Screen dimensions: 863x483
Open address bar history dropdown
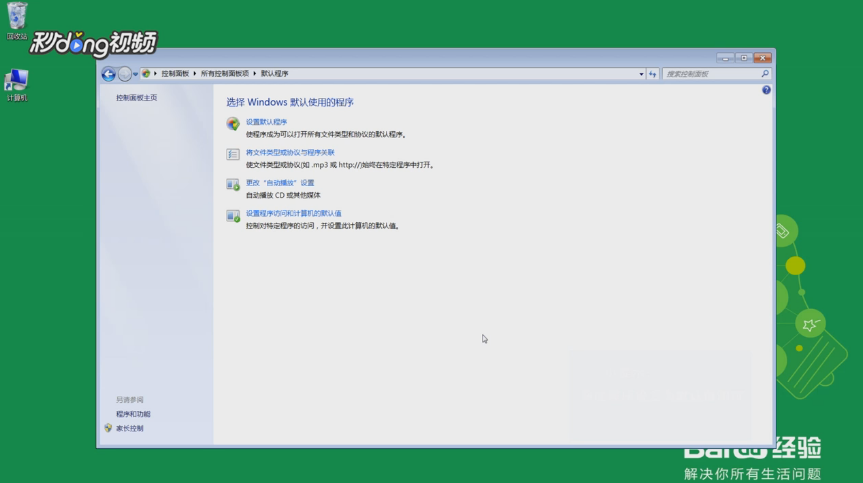tap(641, 74)
